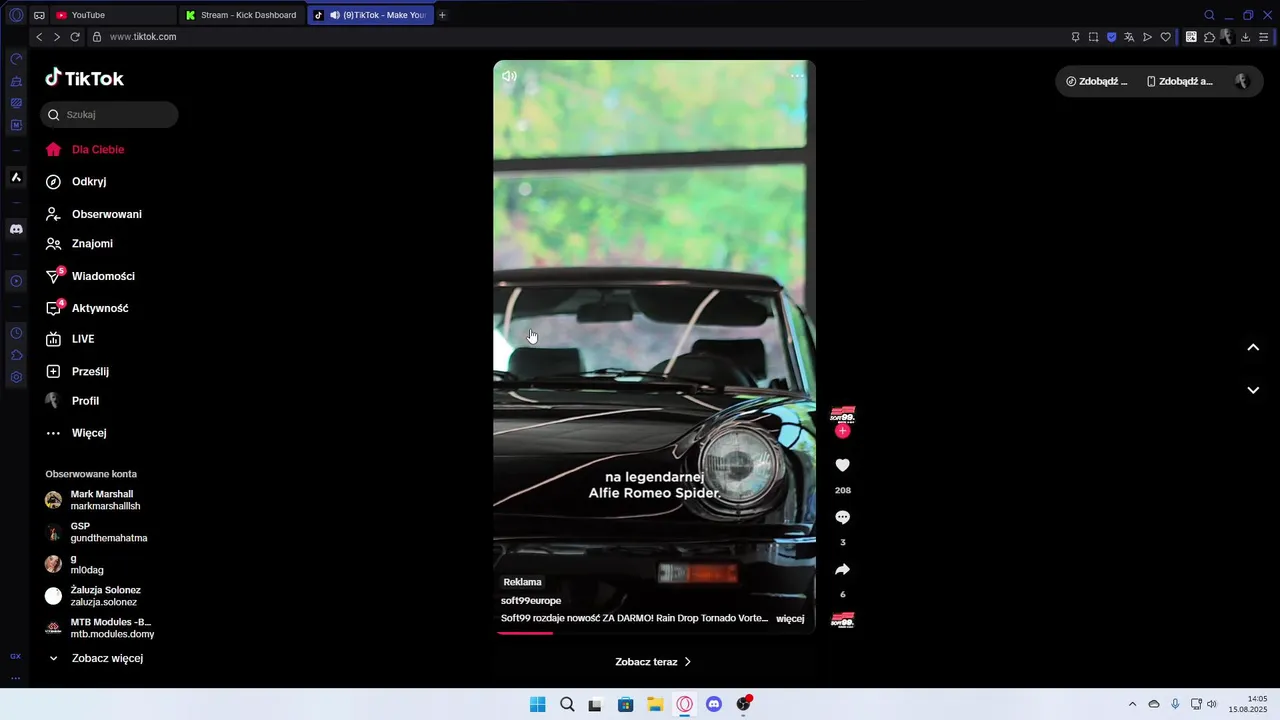
Task: Go forward in browser history
Action: pyautogui.click(x=56, y=37)
